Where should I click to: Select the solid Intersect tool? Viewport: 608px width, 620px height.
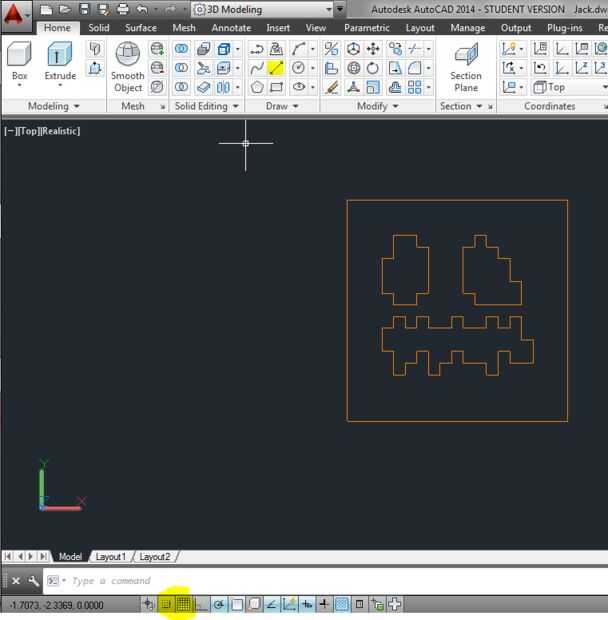[181, 87]
